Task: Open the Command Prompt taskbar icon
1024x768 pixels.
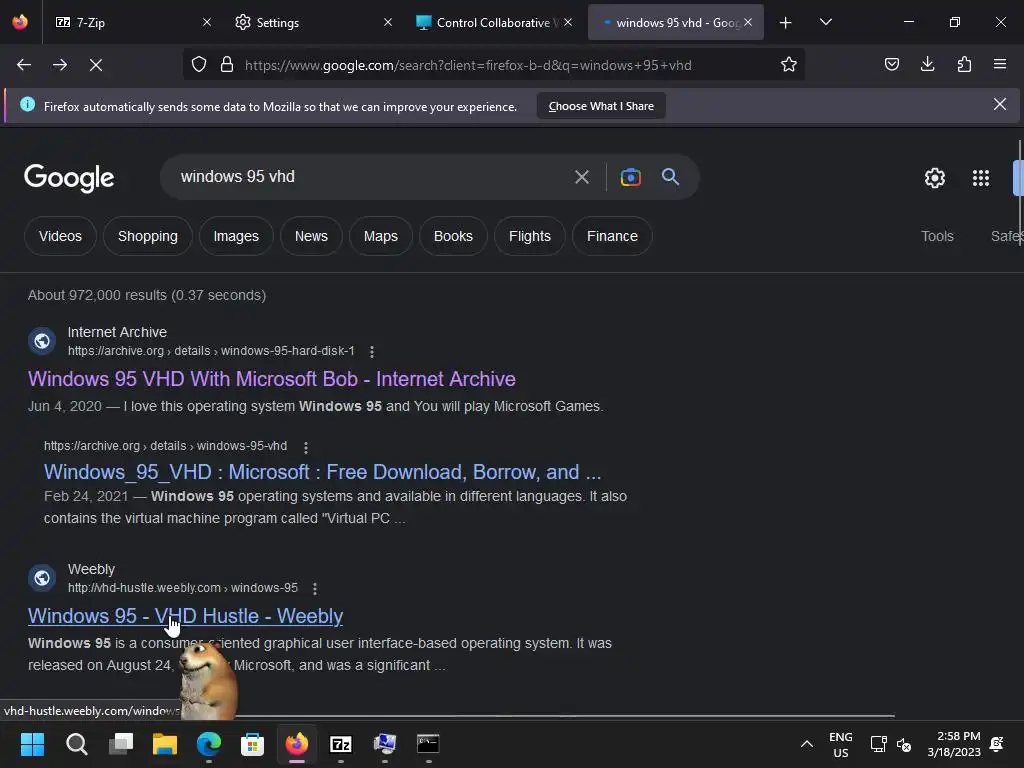Action: pos(428,744)
